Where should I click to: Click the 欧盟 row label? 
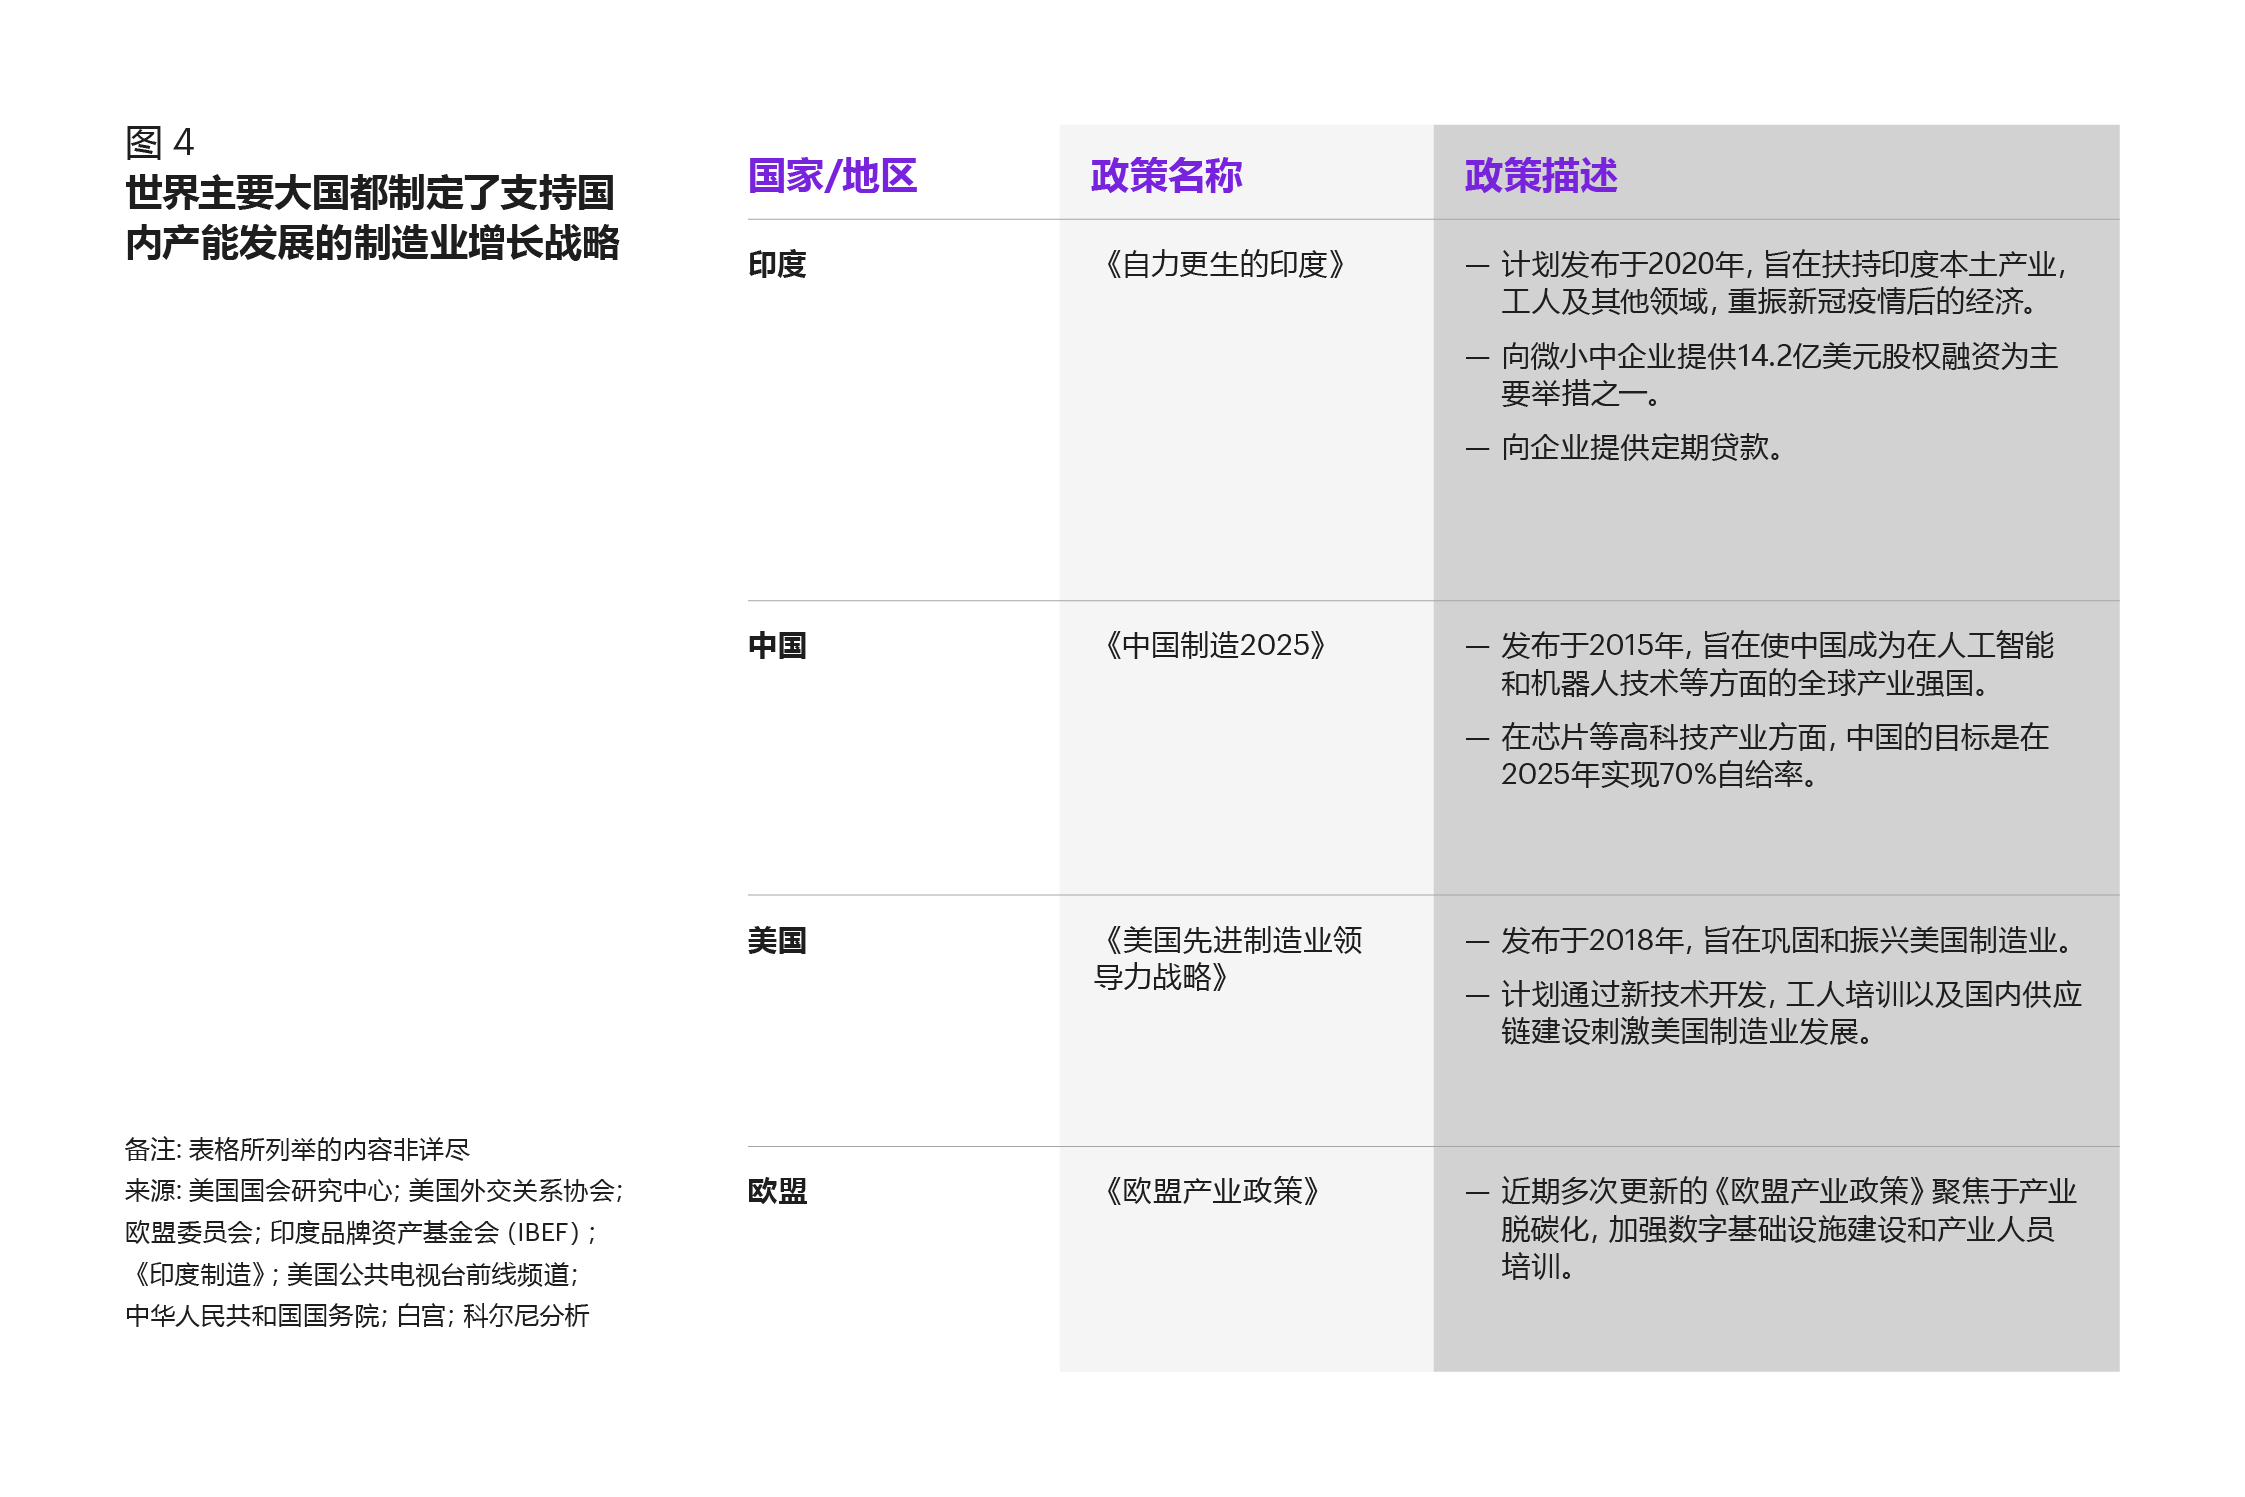point(777,1192)
